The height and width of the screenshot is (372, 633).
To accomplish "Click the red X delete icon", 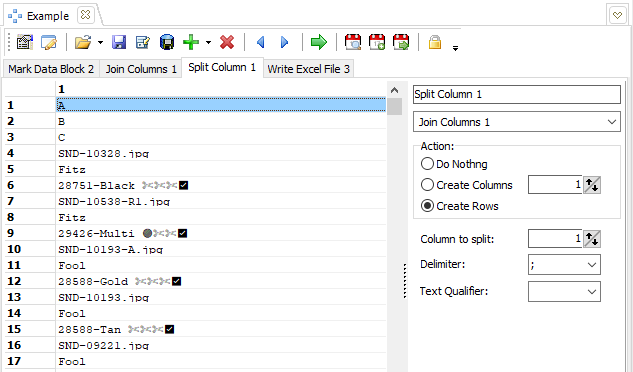I will [x=227, y=42].
